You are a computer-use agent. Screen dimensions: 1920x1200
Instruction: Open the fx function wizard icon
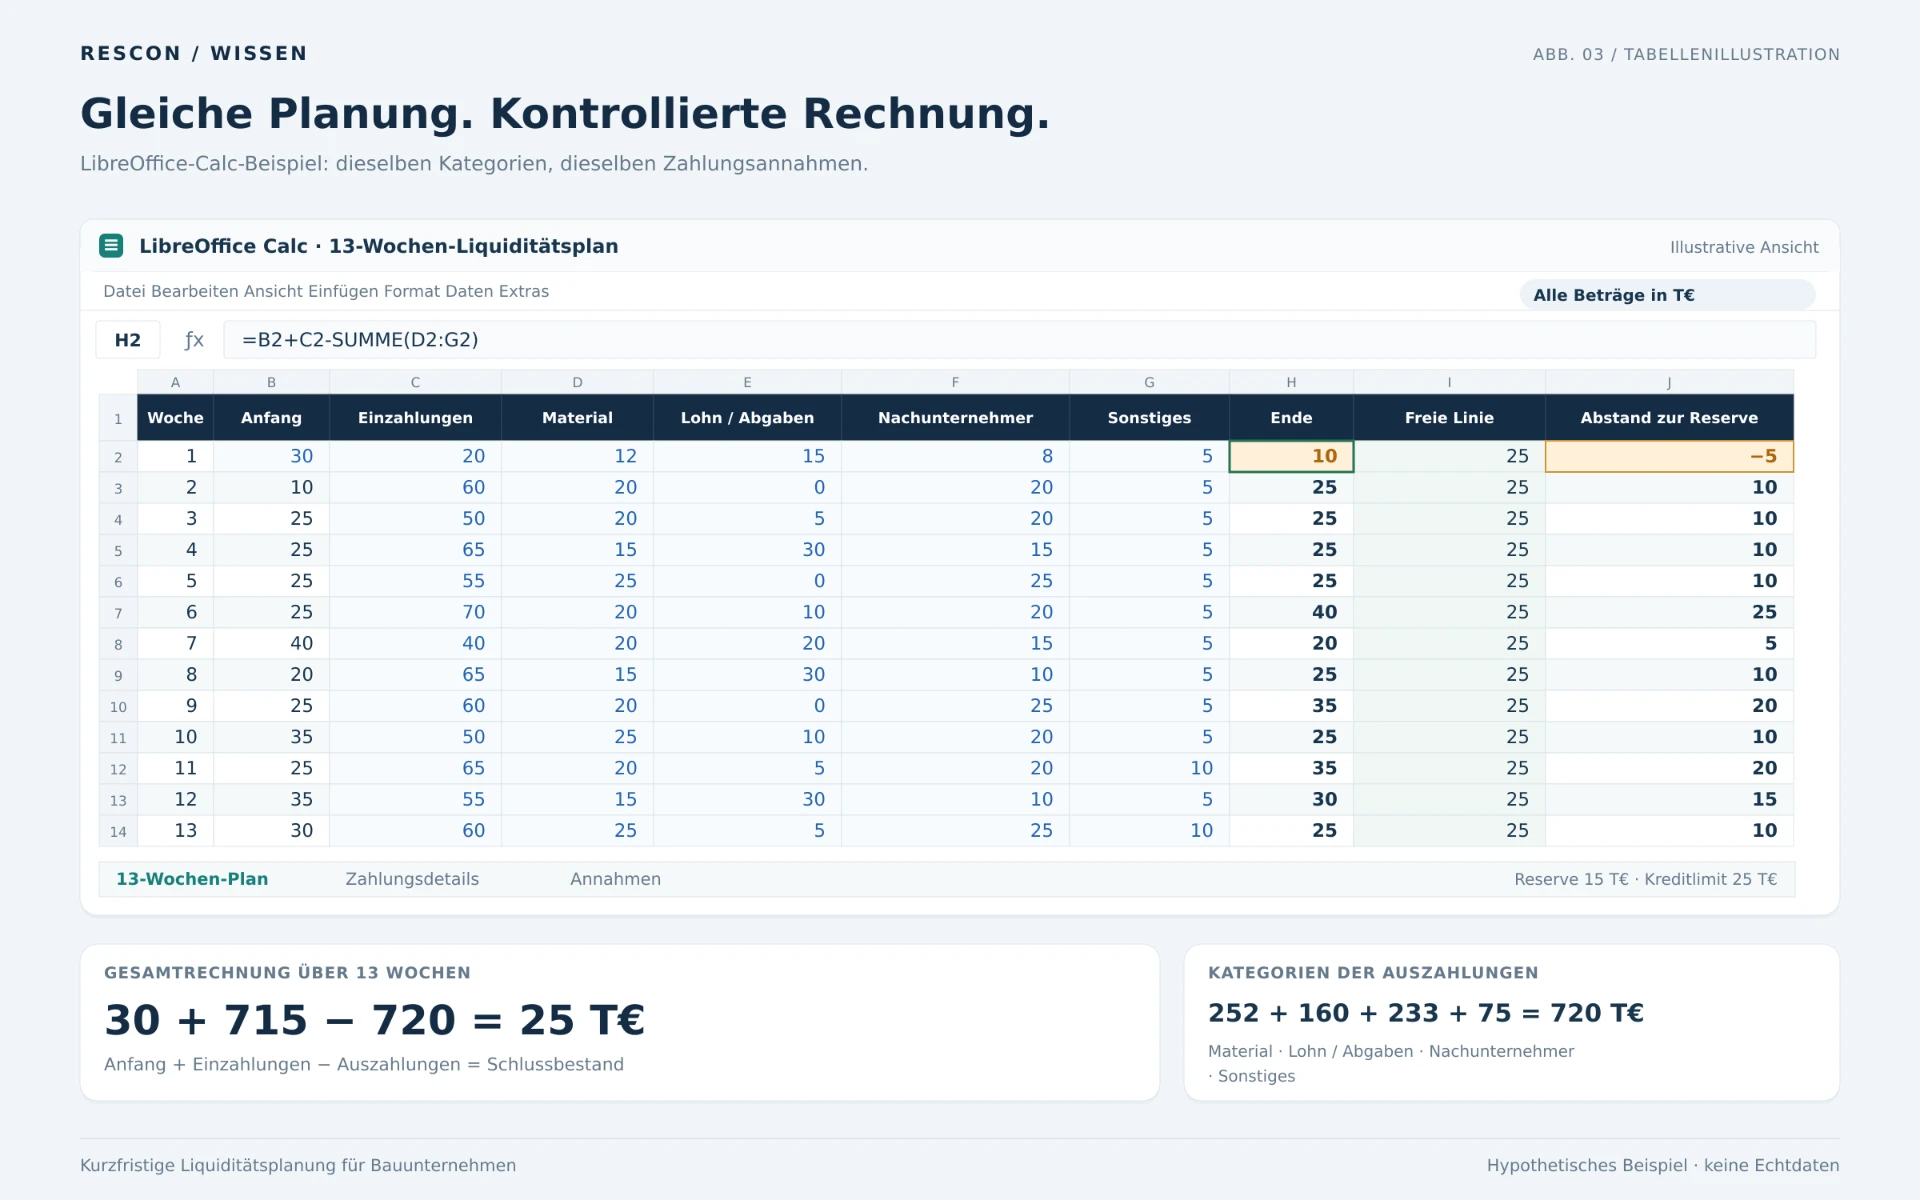194,340
